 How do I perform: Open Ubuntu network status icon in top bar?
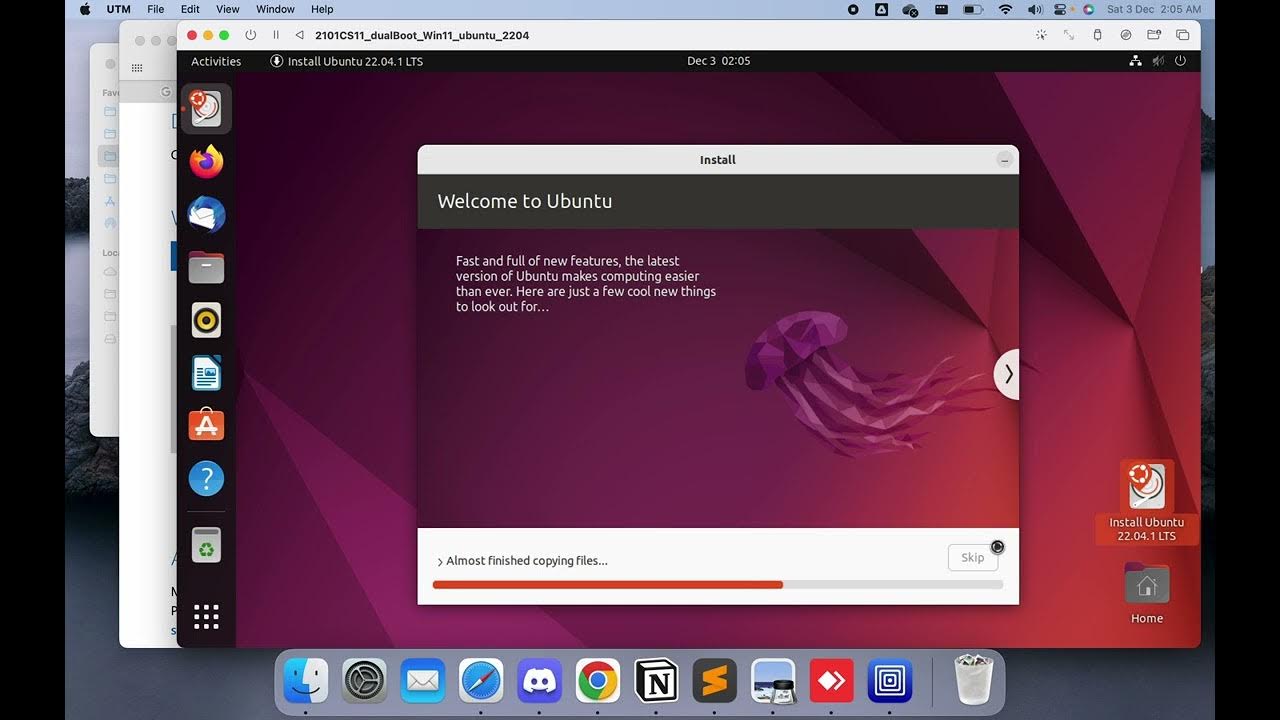pos(1135,61)
